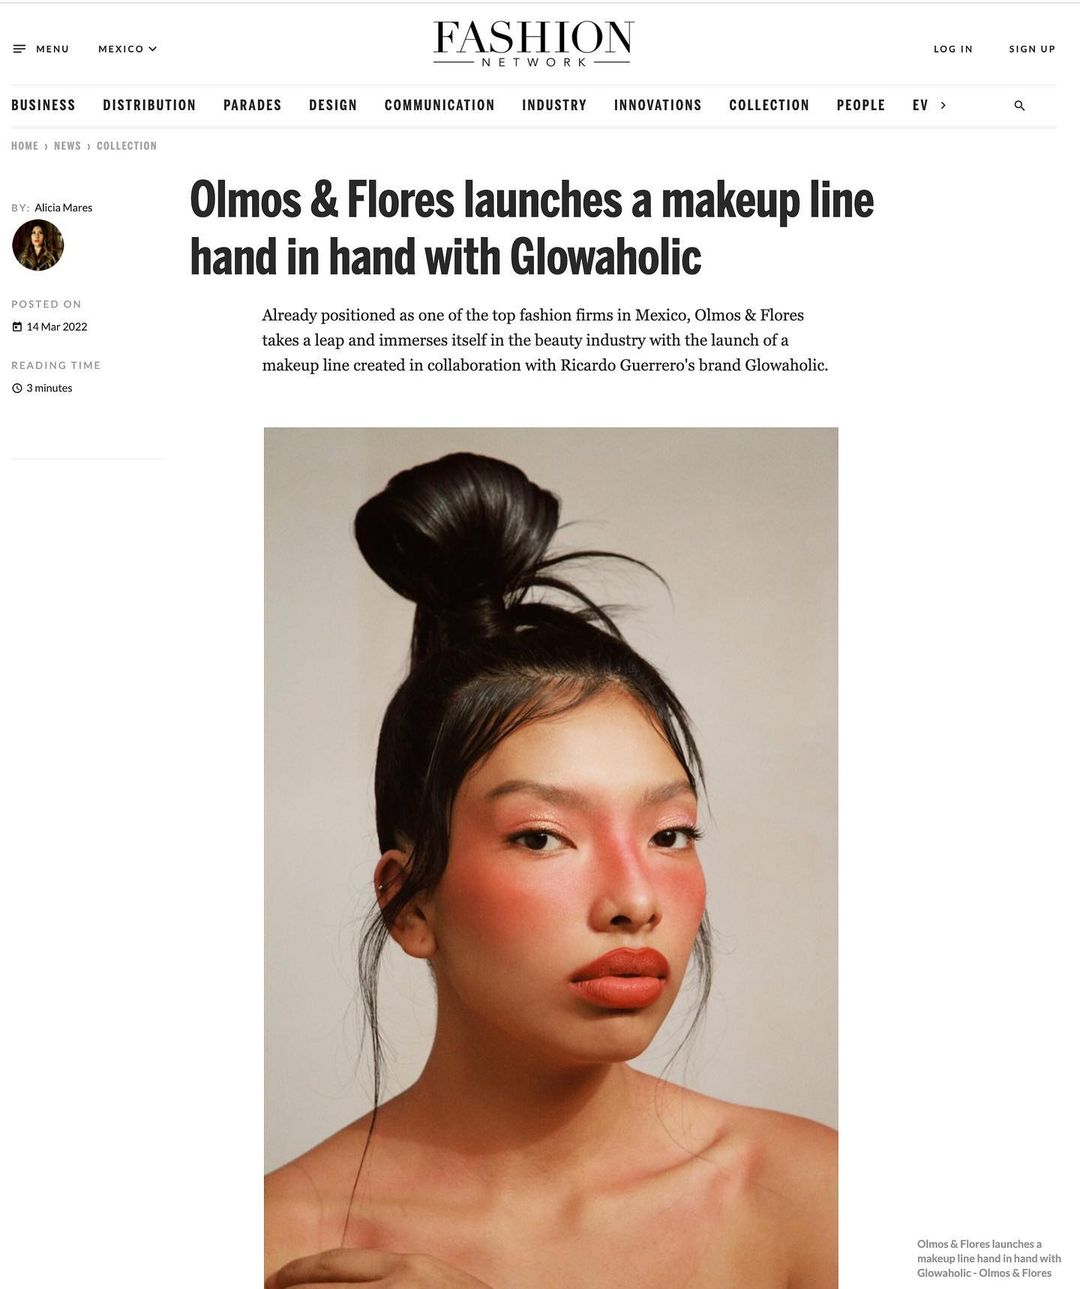Screen dimensions: 1080x1289
Task: Open the News breadcrumb link
Action: point(67,146)
